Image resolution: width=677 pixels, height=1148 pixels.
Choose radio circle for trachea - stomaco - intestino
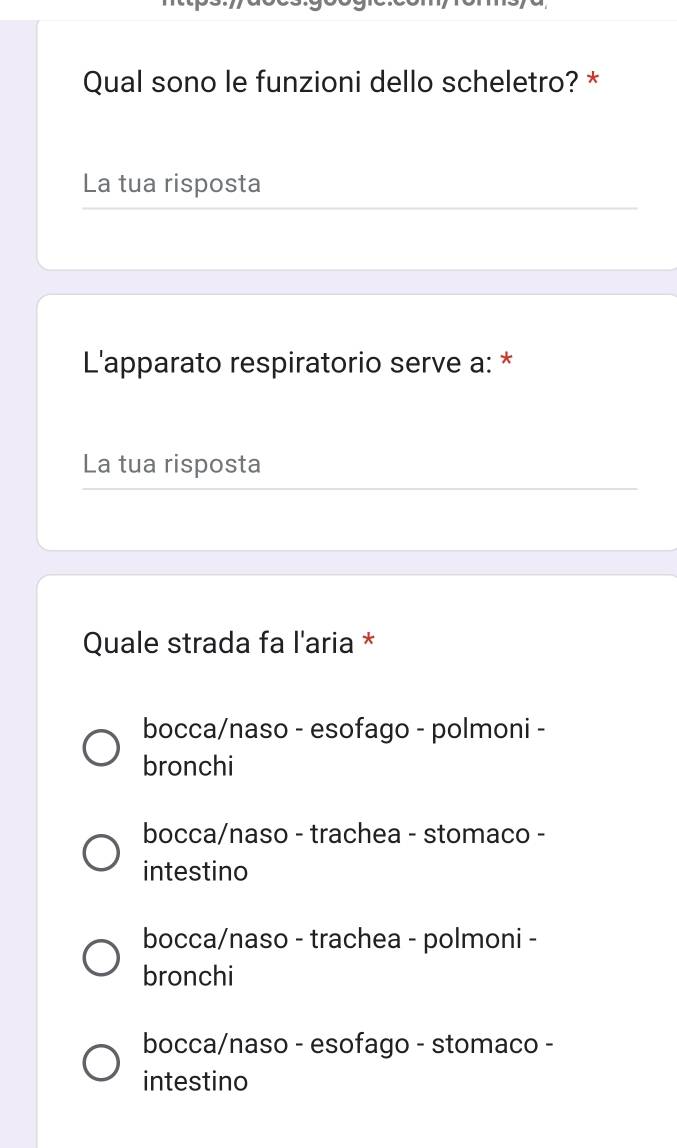click(x=99, y=852)
